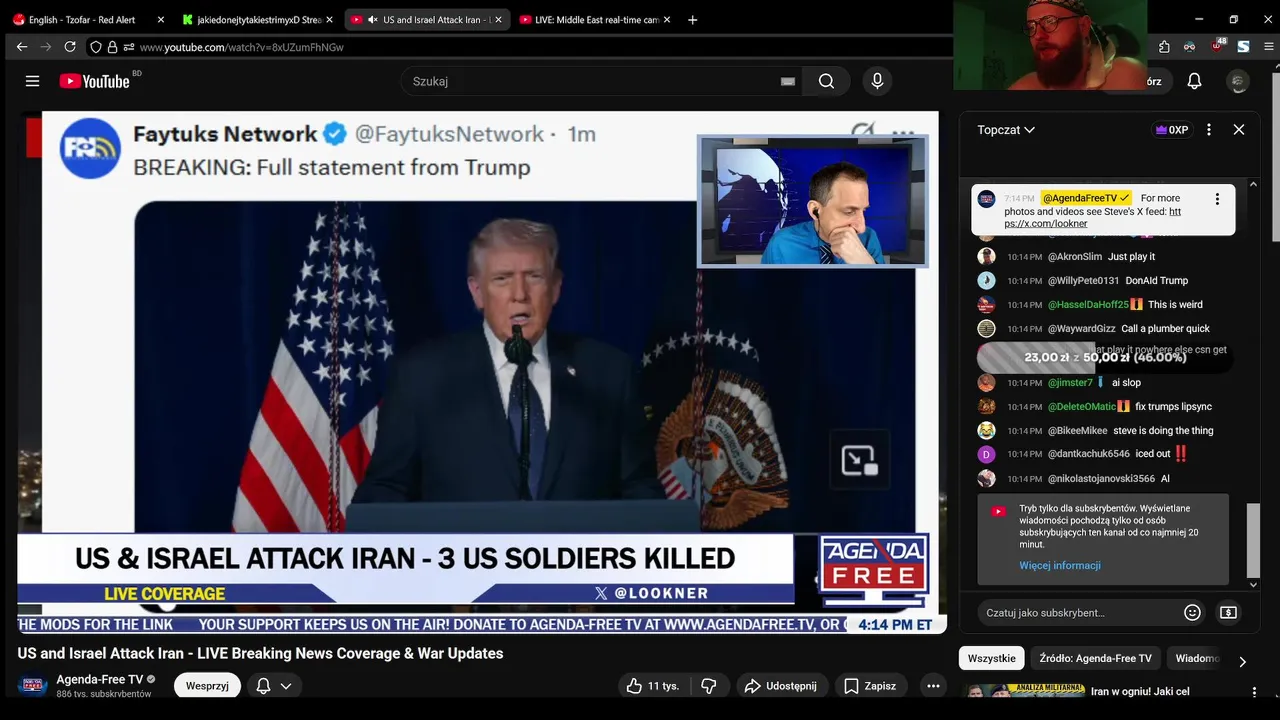Select the Wiadomości filter chip
The width and height of the screenshot is (1280, 720).
[x=1198, y=658]
